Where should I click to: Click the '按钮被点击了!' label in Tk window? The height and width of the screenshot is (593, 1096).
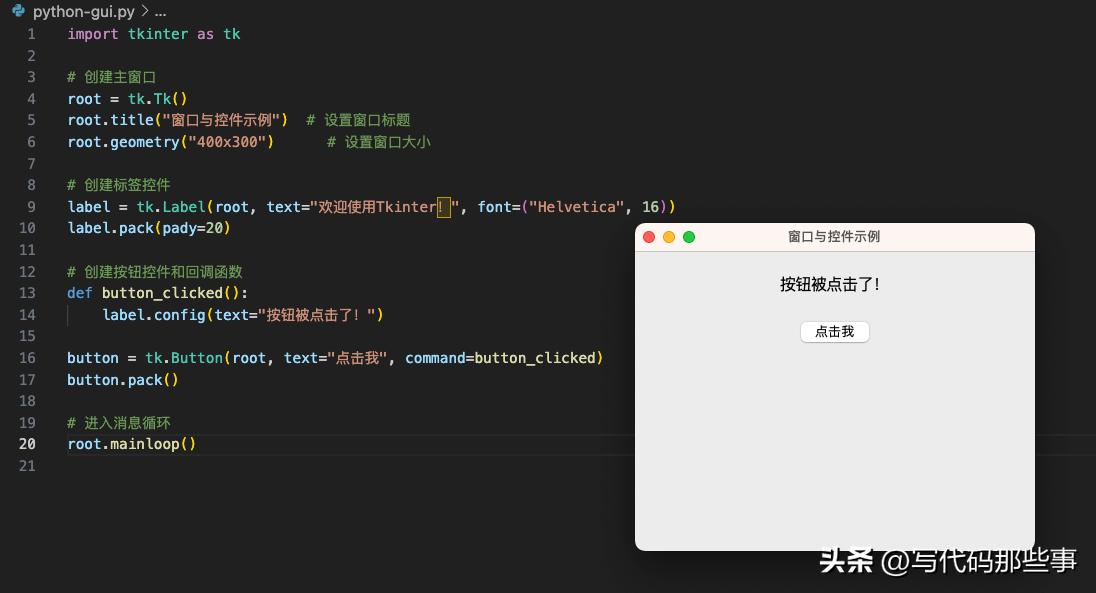830,284
